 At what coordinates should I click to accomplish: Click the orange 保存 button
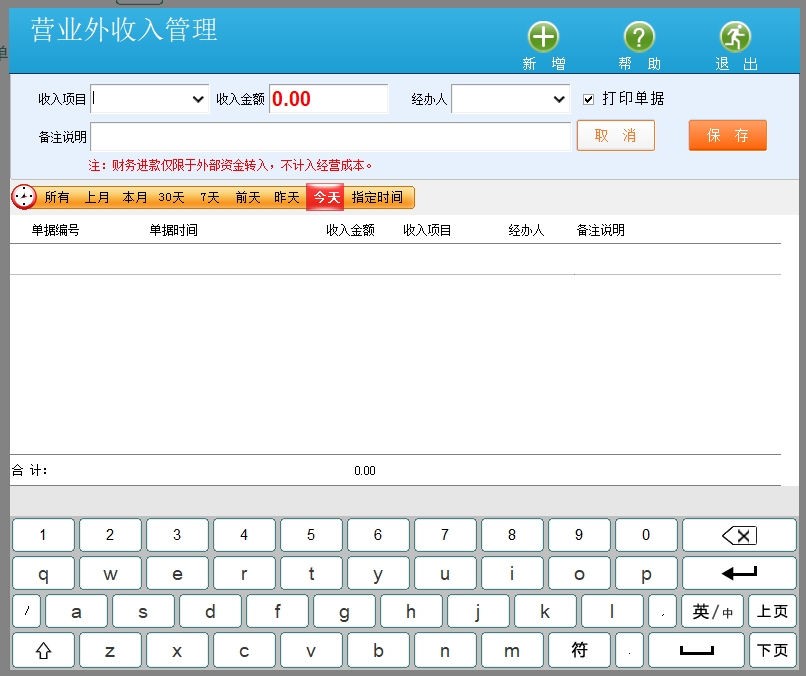click(x=727, y=135)
